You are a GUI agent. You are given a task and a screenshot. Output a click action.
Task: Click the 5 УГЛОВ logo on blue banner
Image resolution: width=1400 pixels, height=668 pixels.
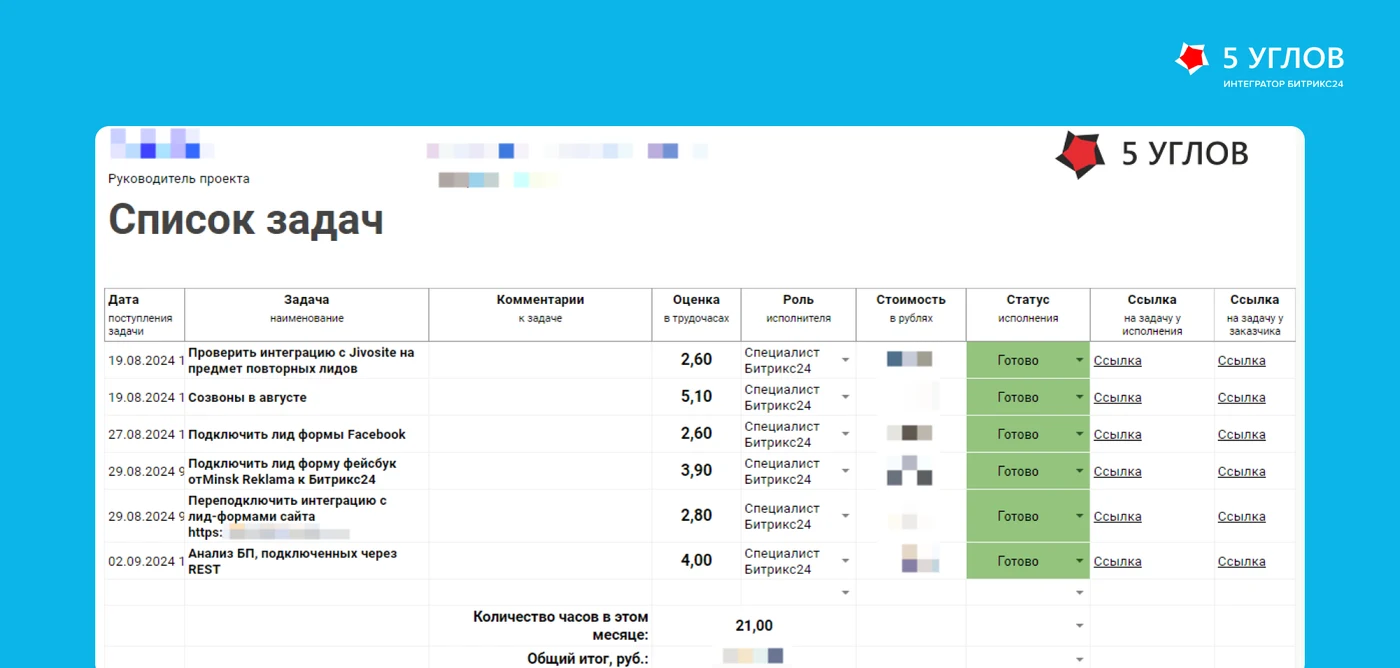[1259, 64]
